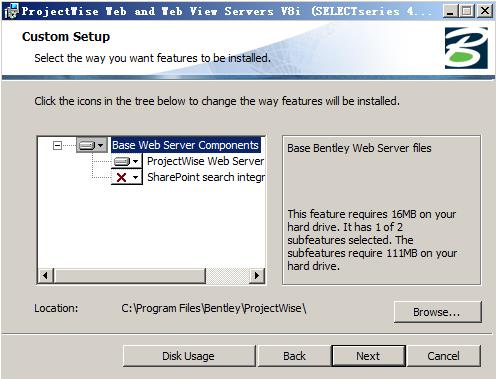The height and width of the screenshot is (379, 496).
Task: Click the Bentley logo in header
Action: pos(466,48)
